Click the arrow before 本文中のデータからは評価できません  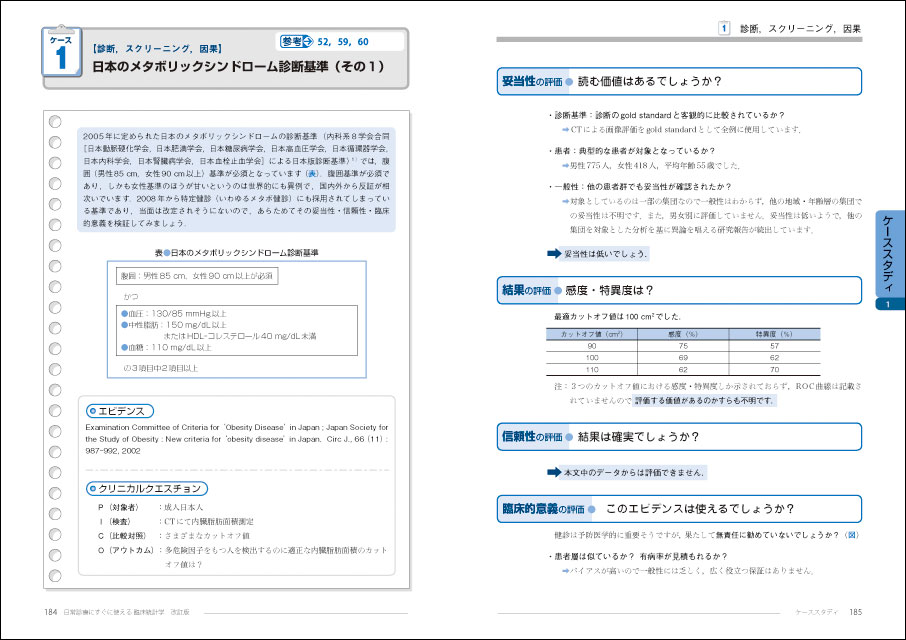coord(554,472)
